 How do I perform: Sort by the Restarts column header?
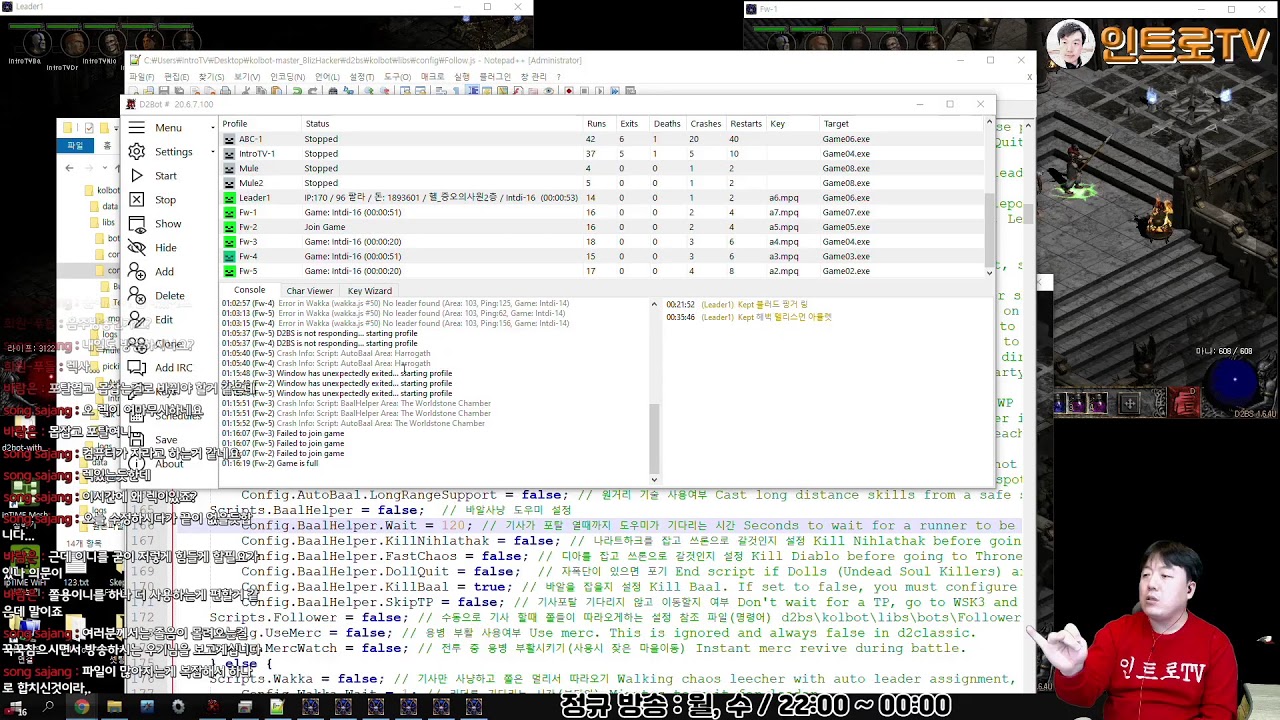[x=746, y=124]
